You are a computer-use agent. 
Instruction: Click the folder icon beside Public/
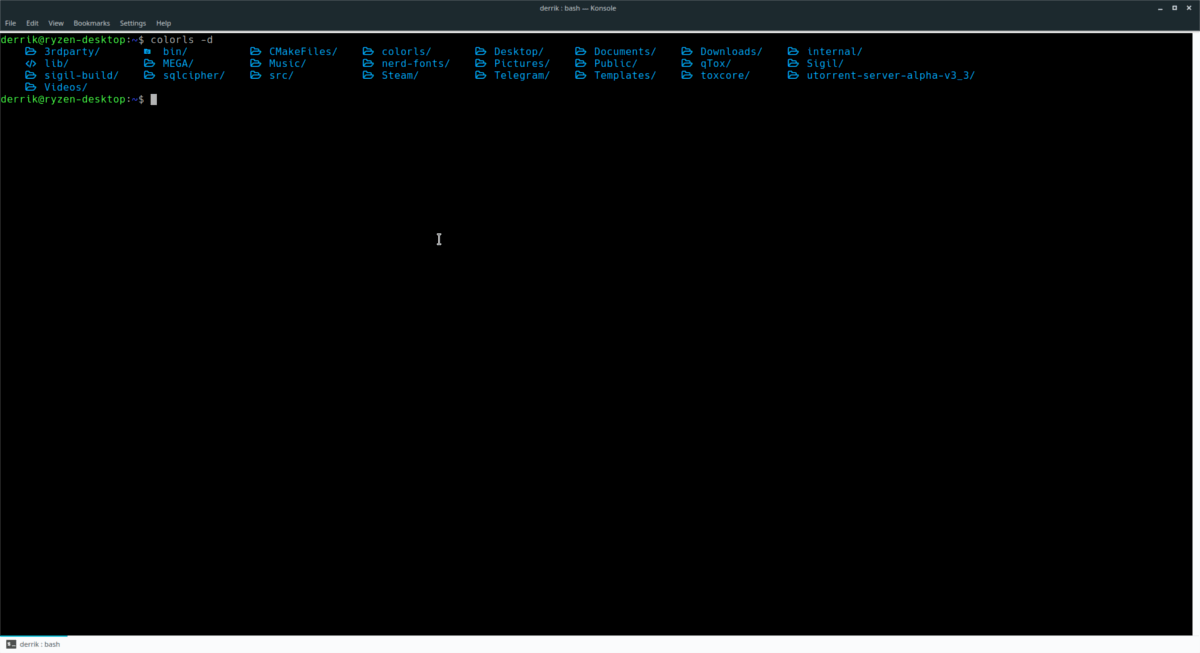pyautogui.click(x=581, y=63)
